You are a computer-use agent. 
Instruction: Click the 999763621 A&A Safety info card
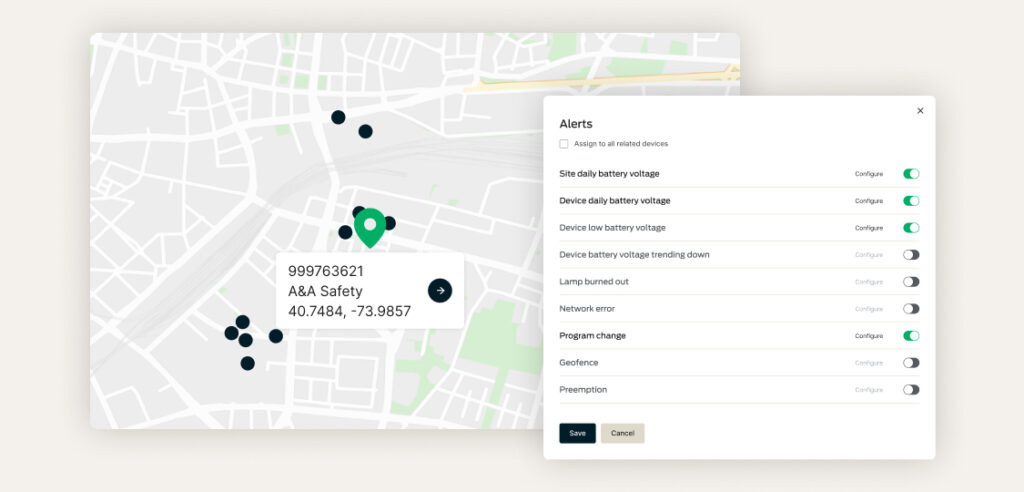pos(370,291)
